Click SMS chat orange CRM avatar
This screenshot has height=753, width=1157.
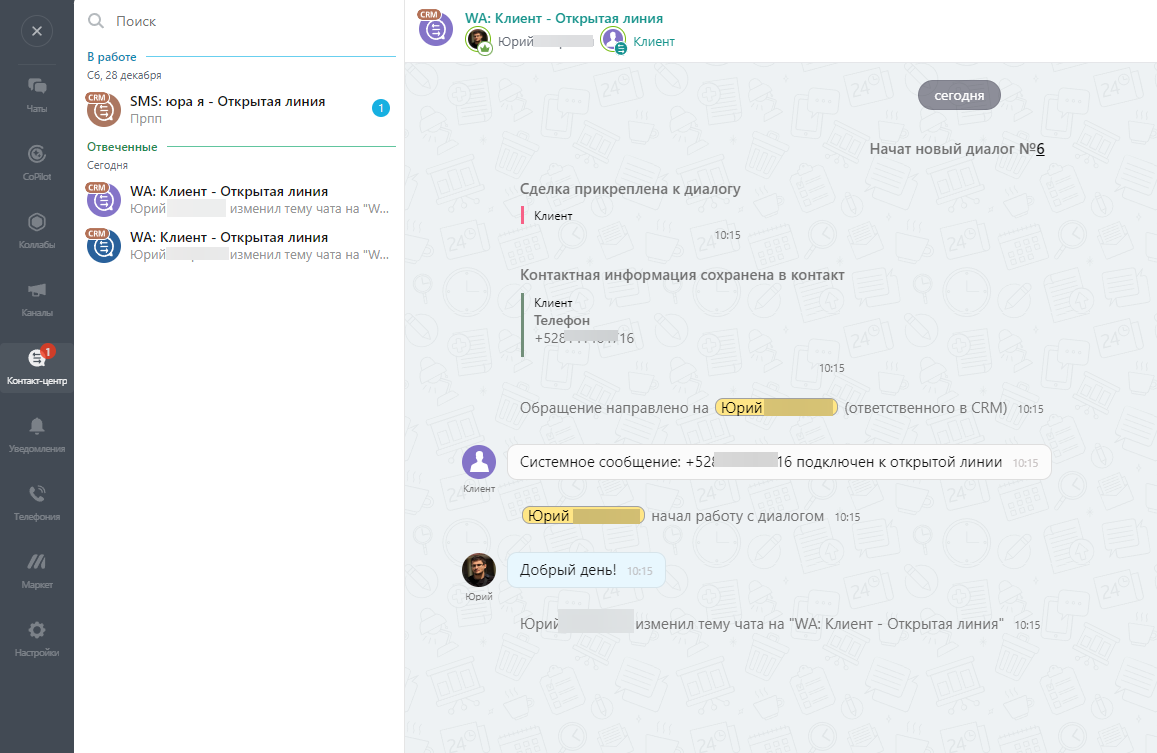point(103,110)
